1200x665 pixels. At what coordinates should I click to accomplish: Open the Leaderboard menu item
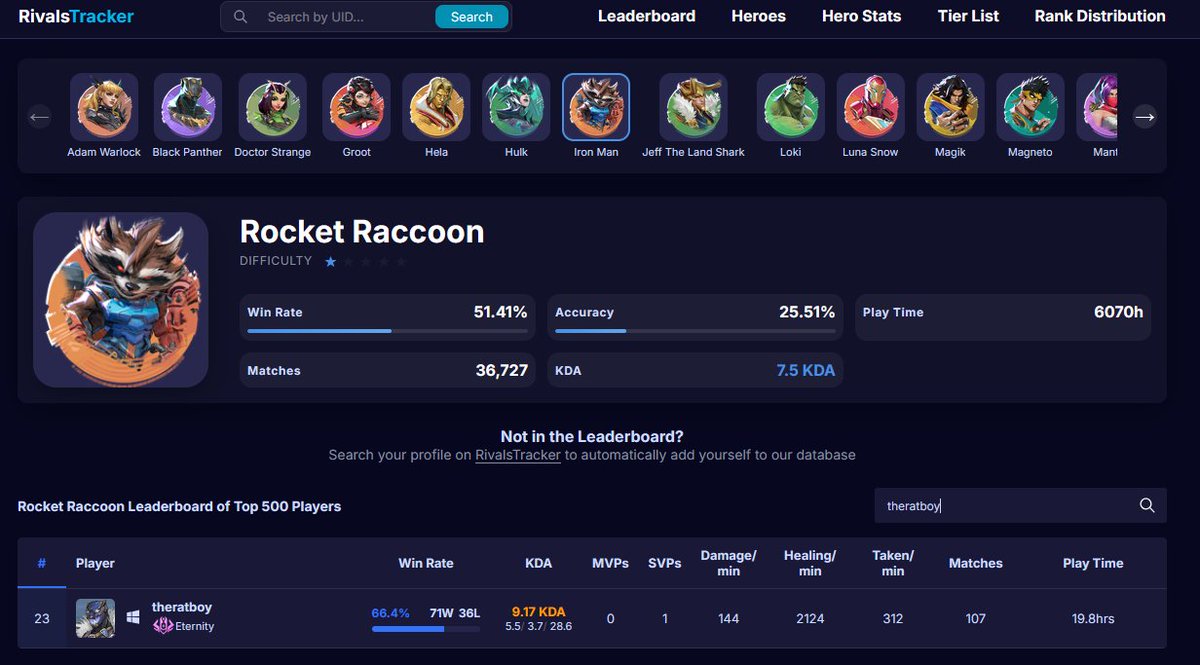(646, 16)
